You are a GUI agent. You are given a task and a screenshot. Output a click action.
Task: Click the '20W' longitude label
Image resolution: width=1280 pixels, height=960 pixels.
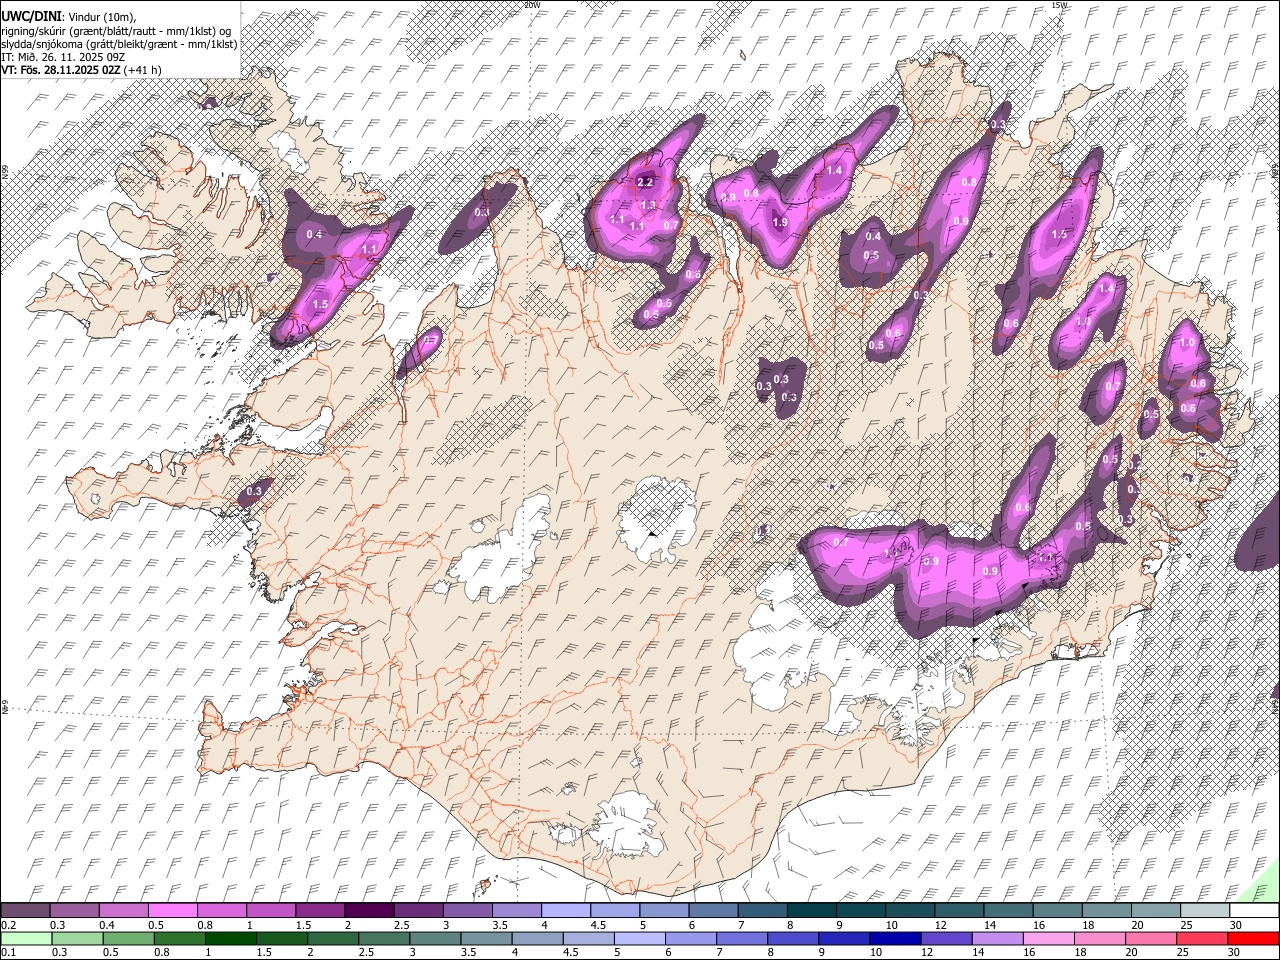pyautogui.click(x=532, y=5)
